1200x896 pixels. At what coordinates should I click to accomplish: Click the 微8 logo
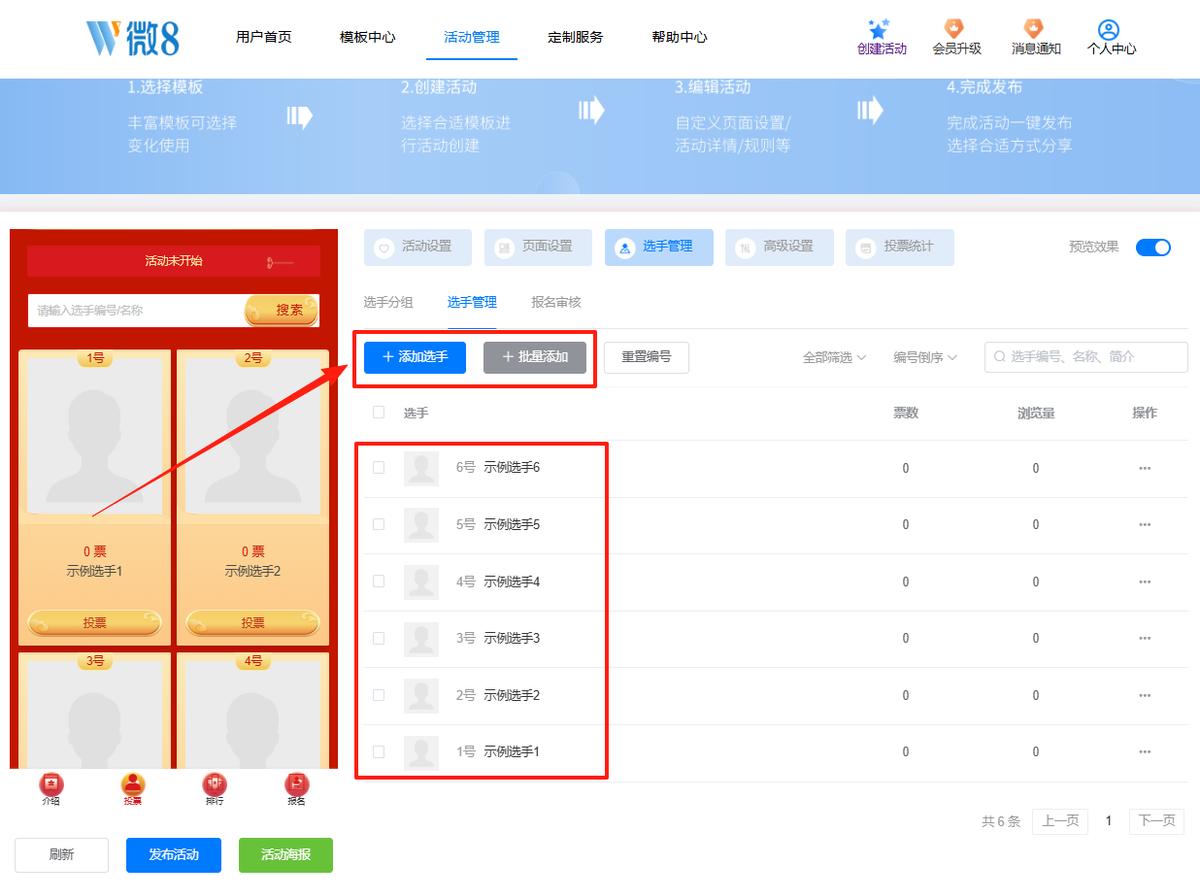tap(132, 37)
